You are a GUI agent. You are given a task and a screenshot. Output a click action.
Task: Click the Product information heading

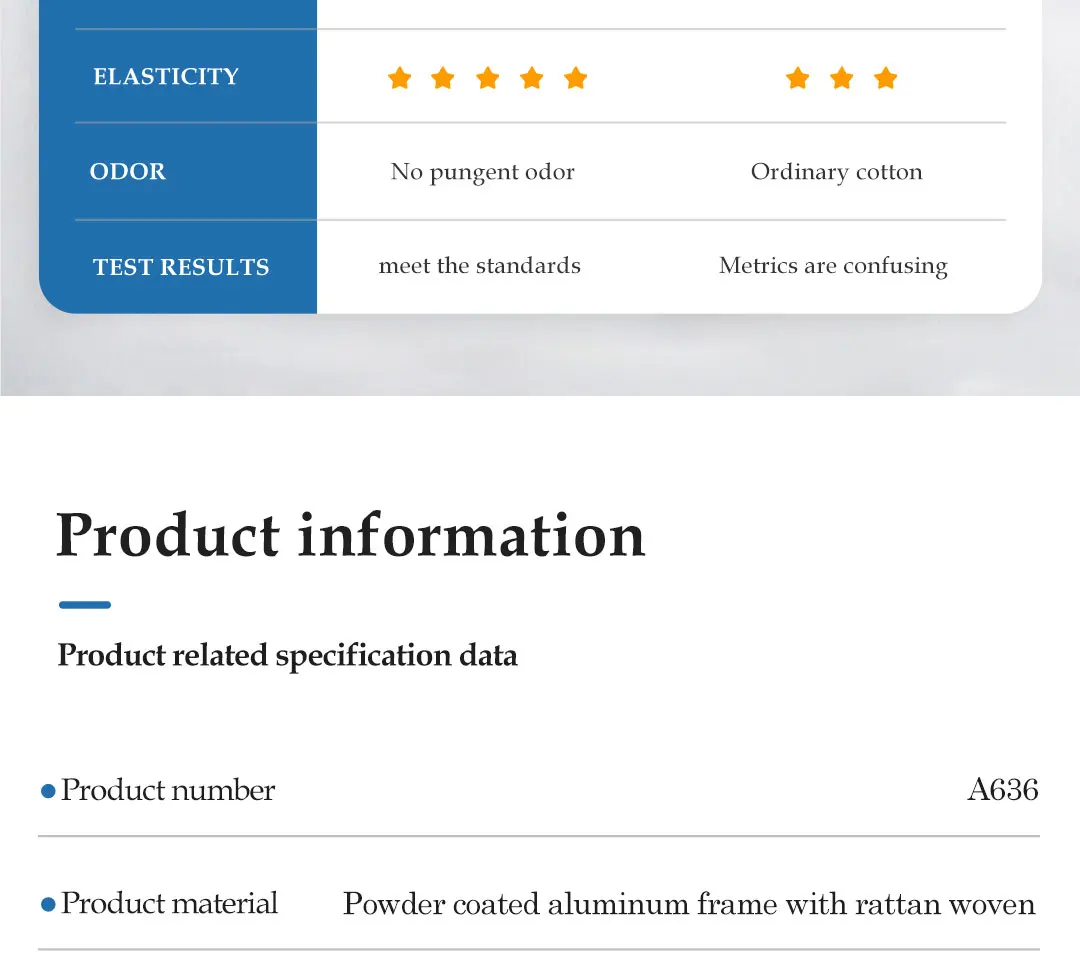[x=350, y=535]
